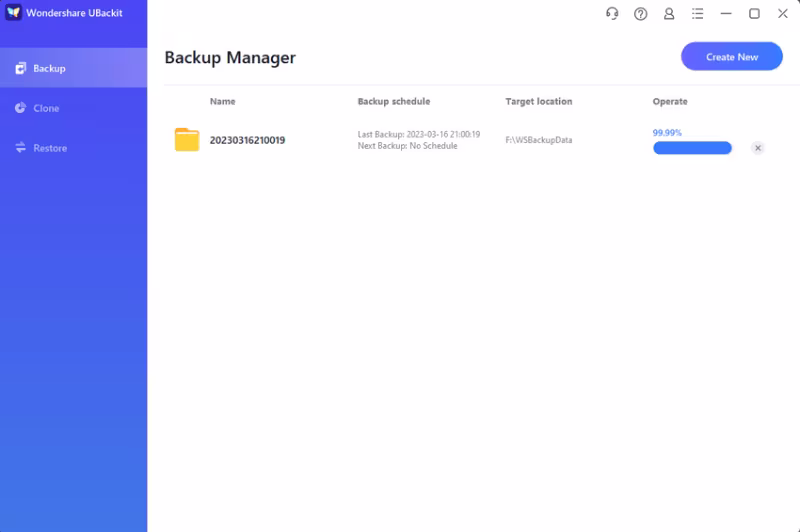Click the Backup schedule column header
The height and width of the screenshot is (532, 800).
pos(394,102)
